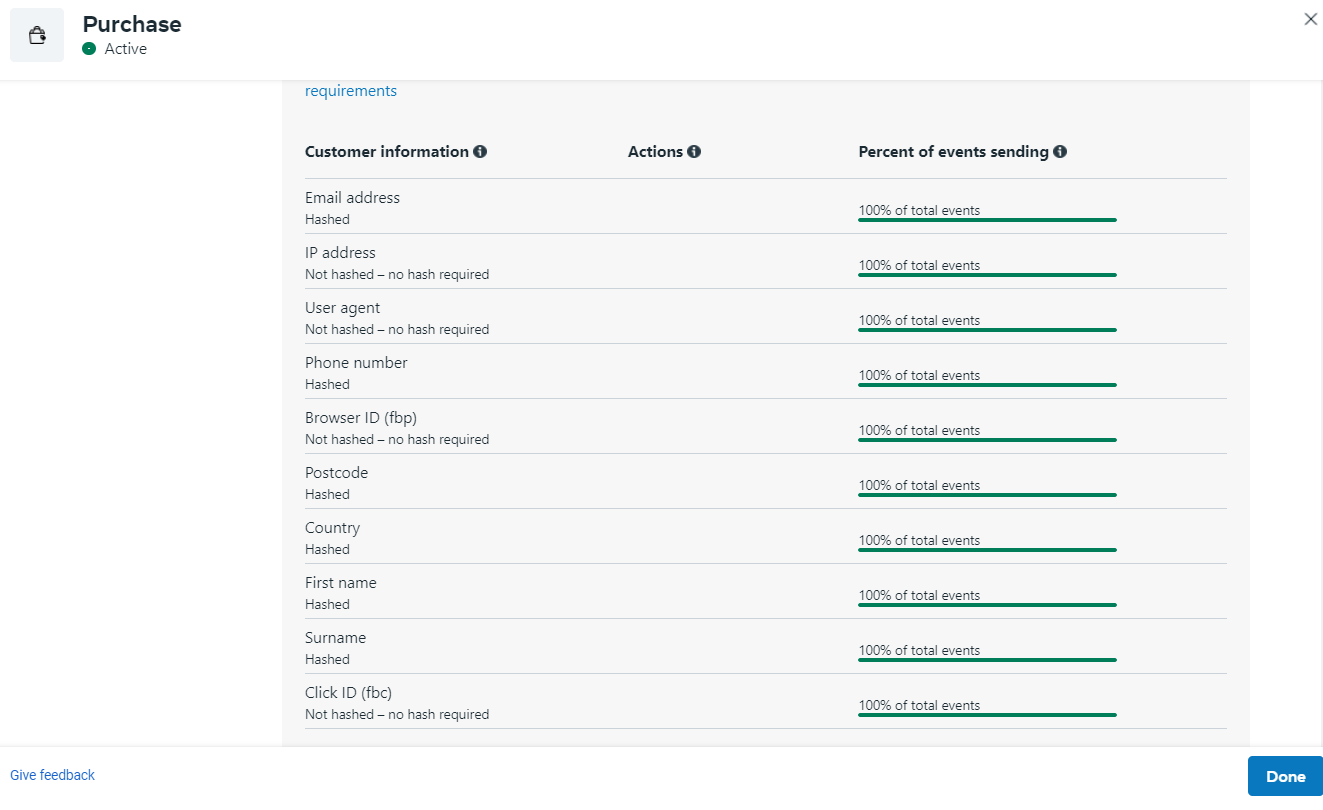Click the Surname row label
The image size is (1323, 810).
335,638
